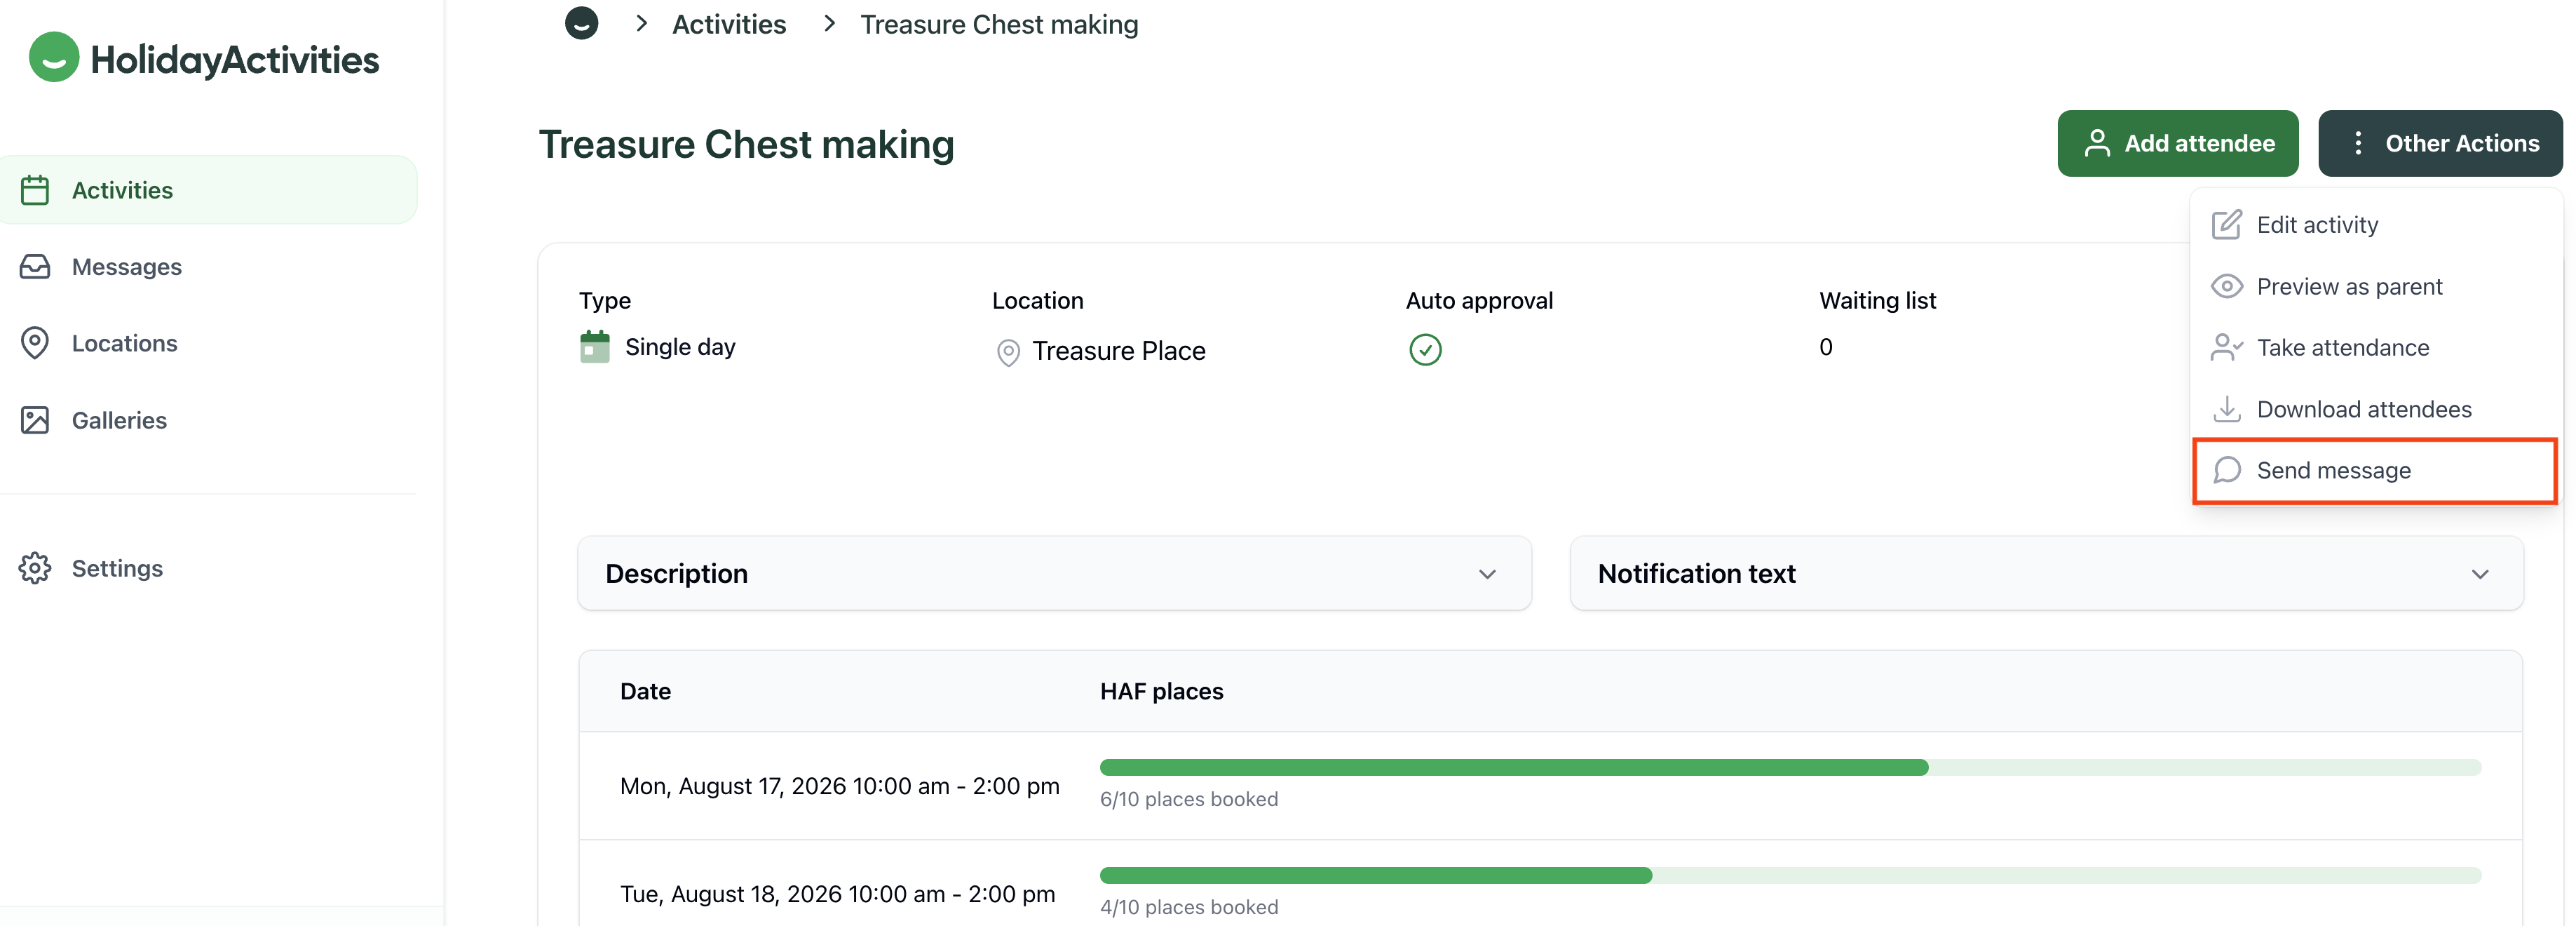
Task: Click the person icon on Add attendee
Action: [x=2097, y=144]
